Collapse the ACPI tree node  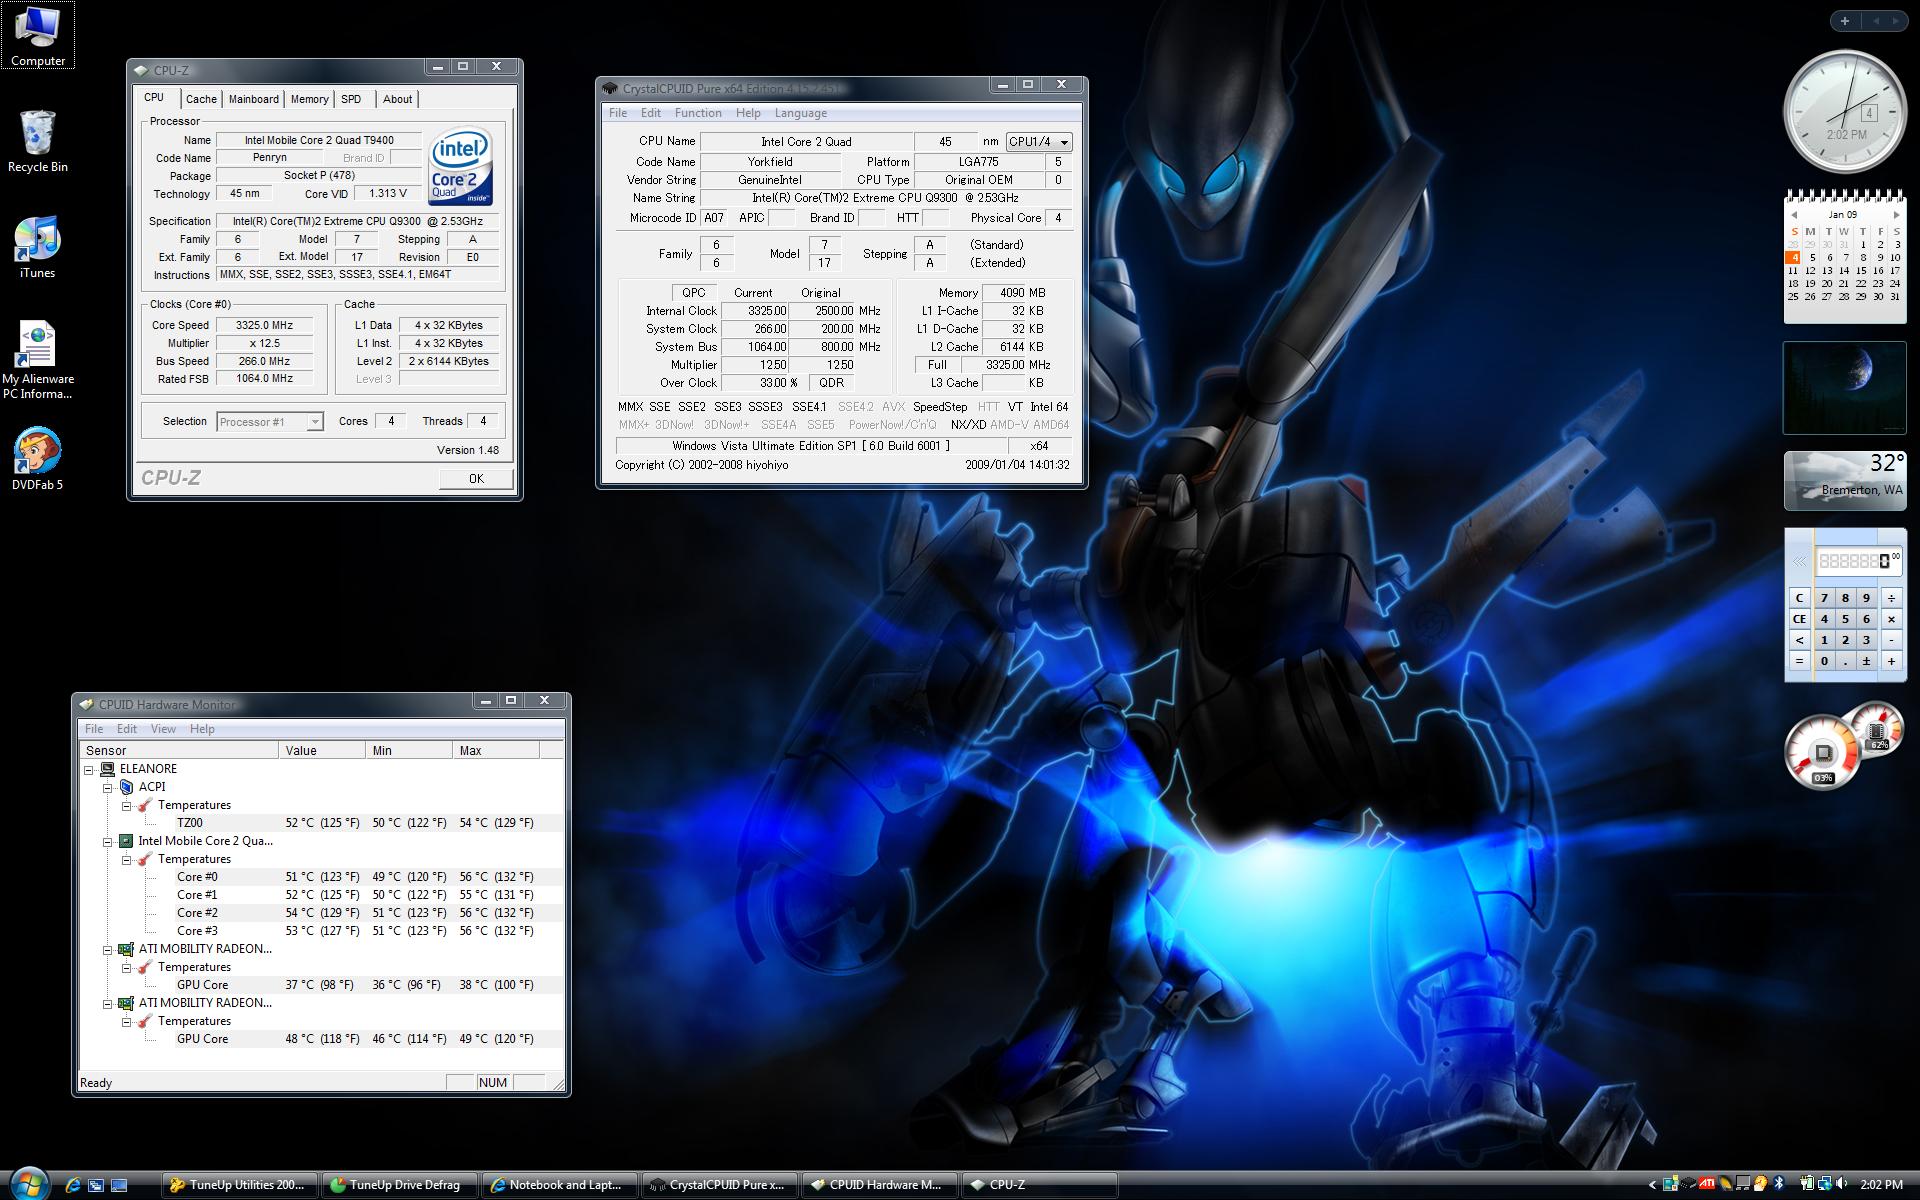pos(107,787)
